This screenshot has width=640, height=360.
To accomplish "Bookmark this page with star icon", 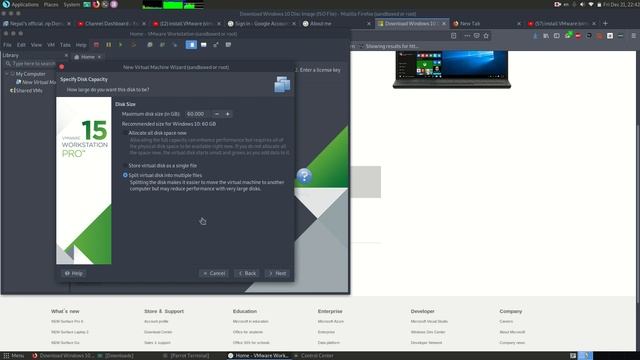I will 486,36.
